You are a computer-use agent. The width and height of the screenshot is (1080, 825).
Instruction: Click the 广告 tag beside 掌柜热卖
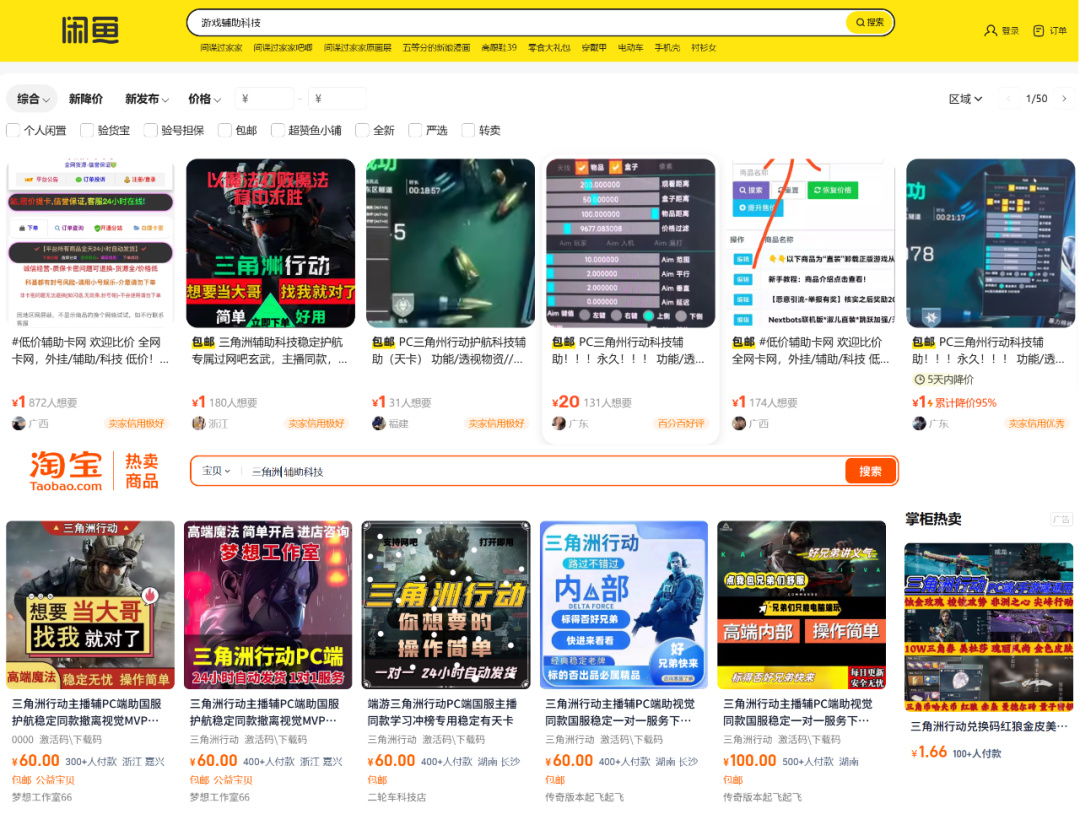[x=1061, y=519]
